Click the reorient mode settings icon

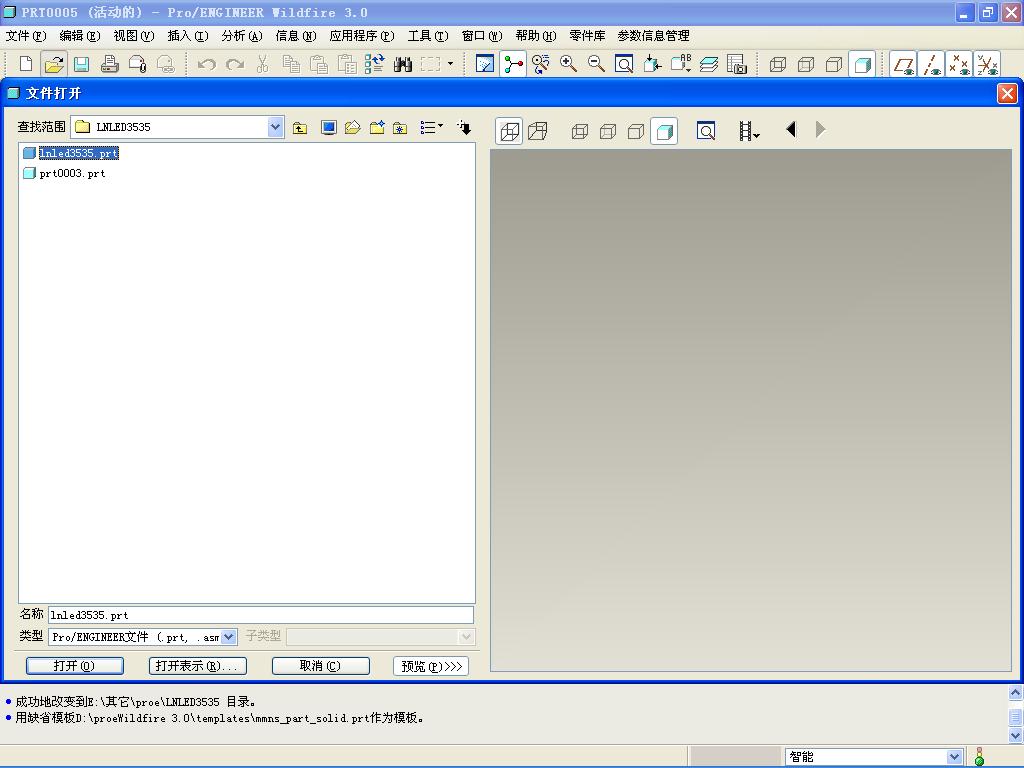pos(541,64)
